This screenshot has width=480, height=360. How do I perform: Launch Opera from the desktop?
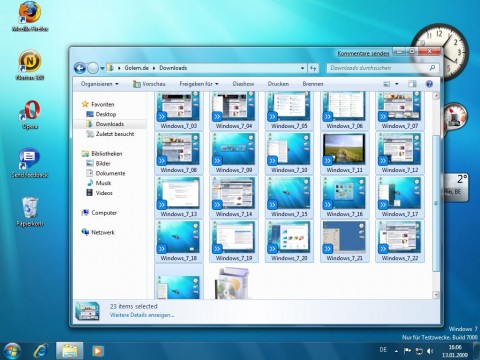click(x=30, y=114)
